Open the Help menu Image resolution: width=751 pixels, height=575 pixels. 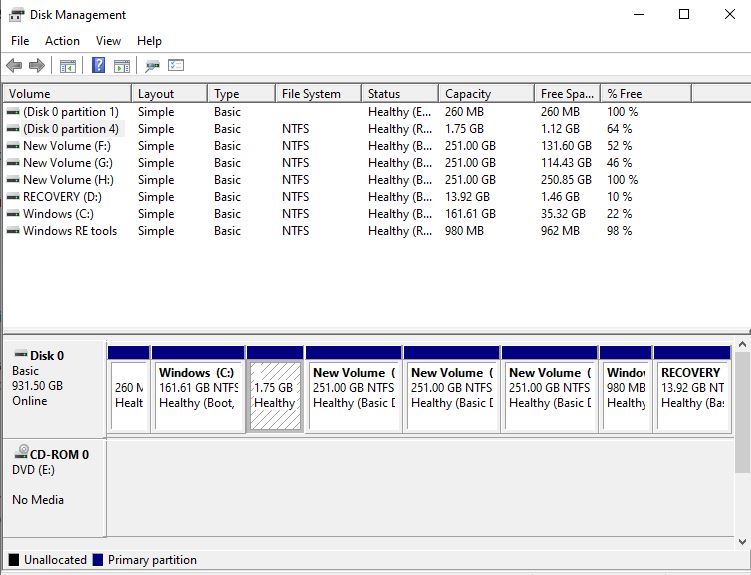(x=149, y=41)
